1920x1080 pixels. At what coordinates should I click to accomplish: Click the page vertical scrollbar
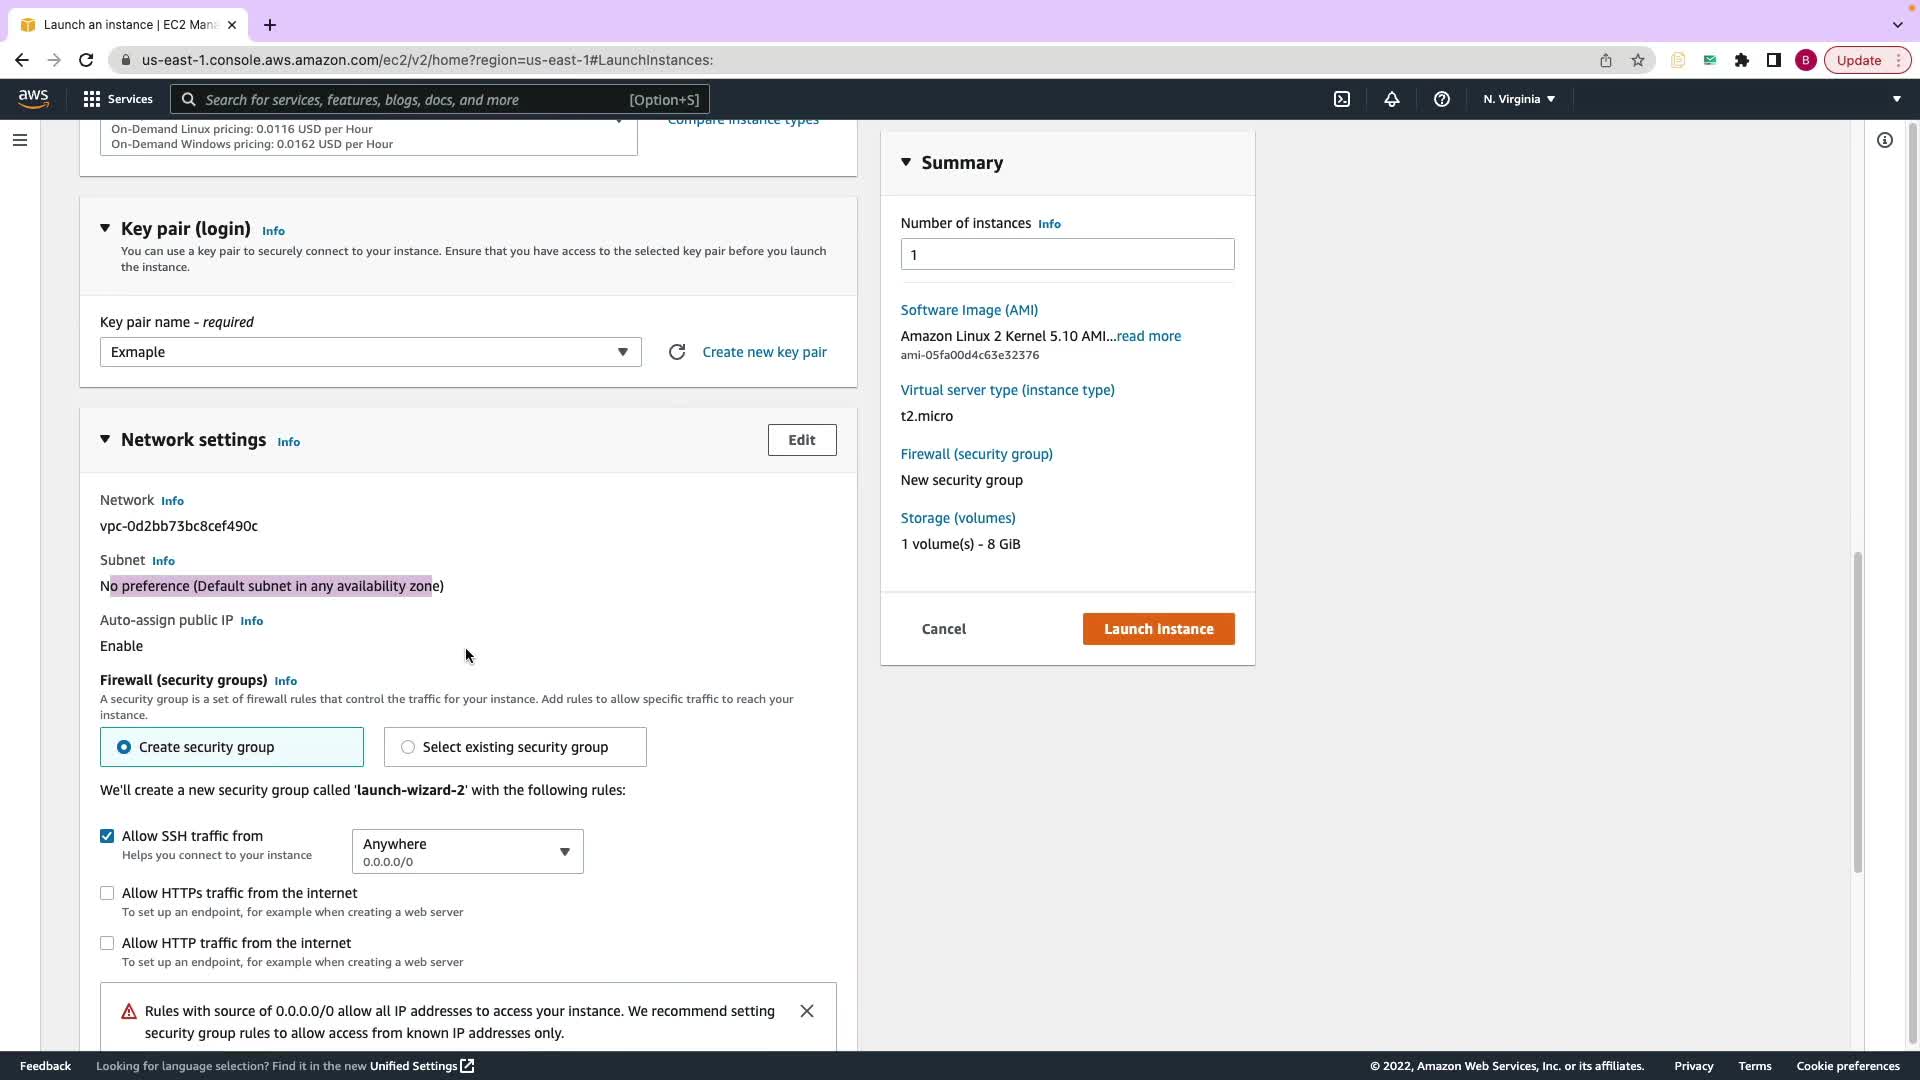coord(1857,710)
